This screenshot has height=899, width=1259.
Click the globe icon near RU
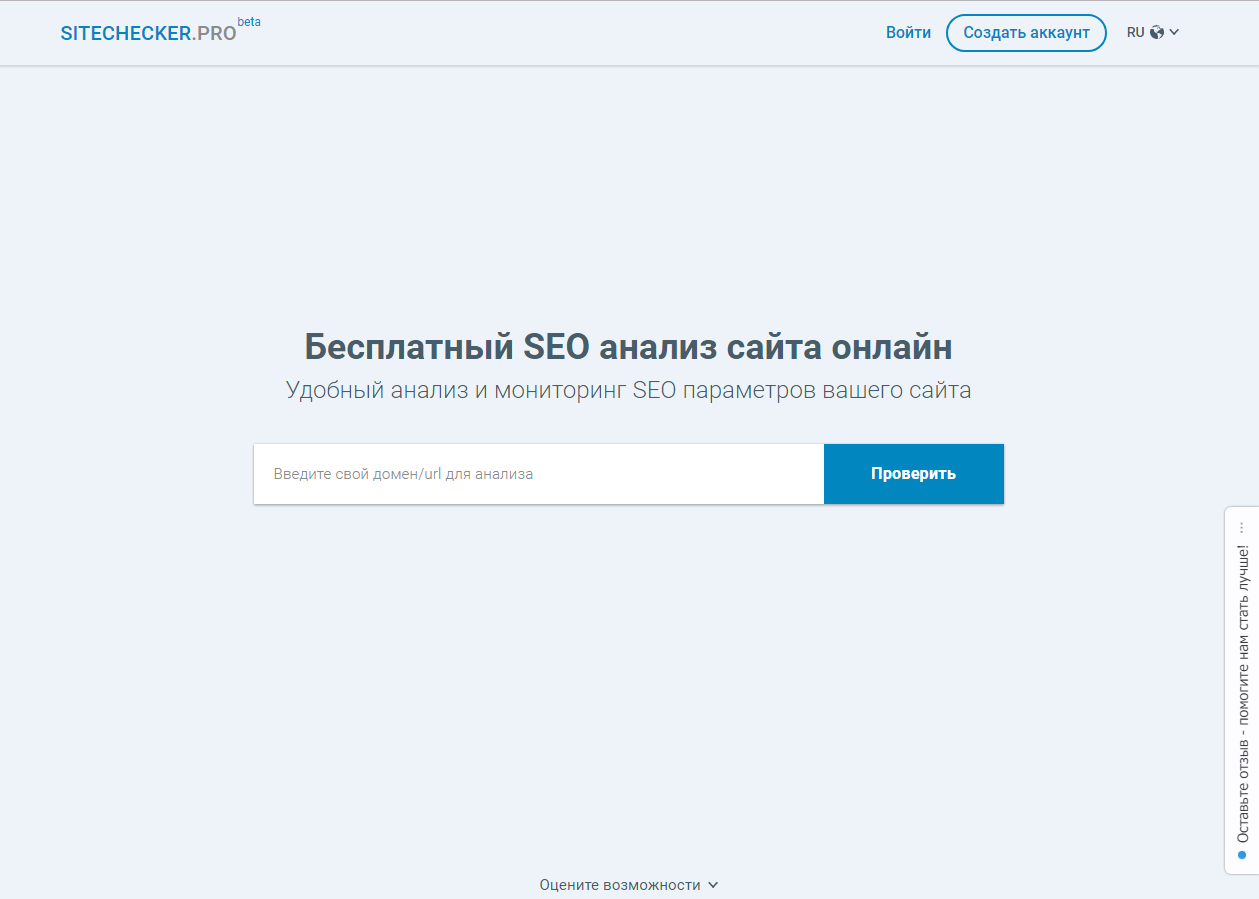[x=1158, y=32]
